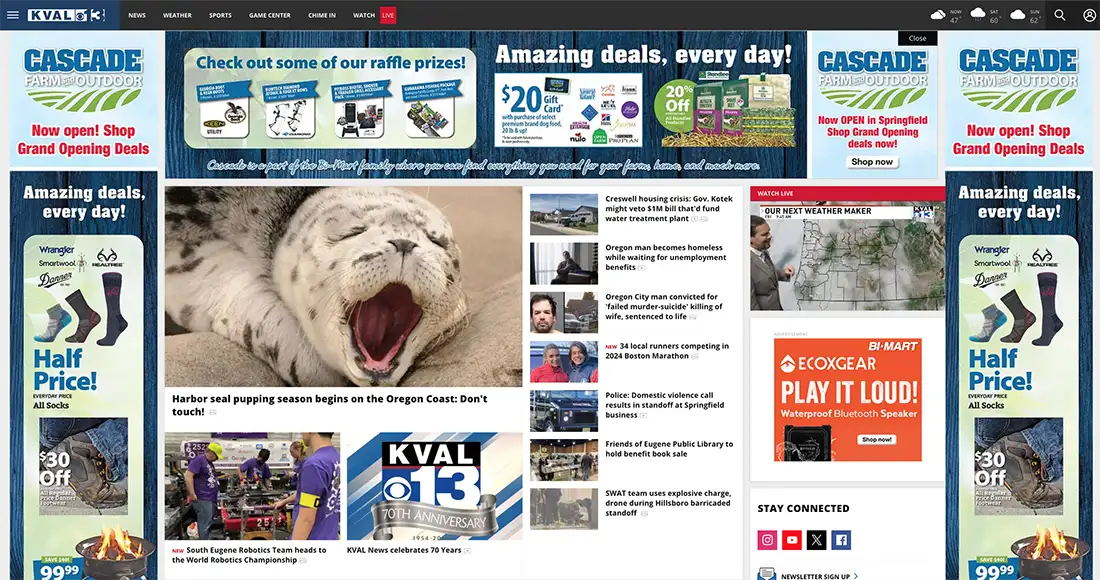Click the homeless Oregon man thumbnail
Screen dimensions: 1100x580
[x=564, y=264]
